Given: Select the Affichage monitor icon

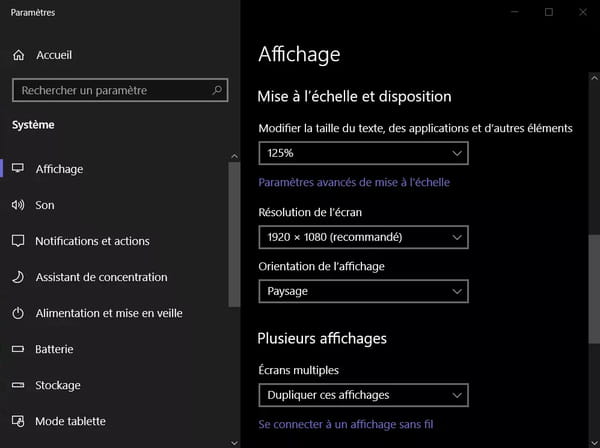Looking at the screenshot, I should (18, 168).
